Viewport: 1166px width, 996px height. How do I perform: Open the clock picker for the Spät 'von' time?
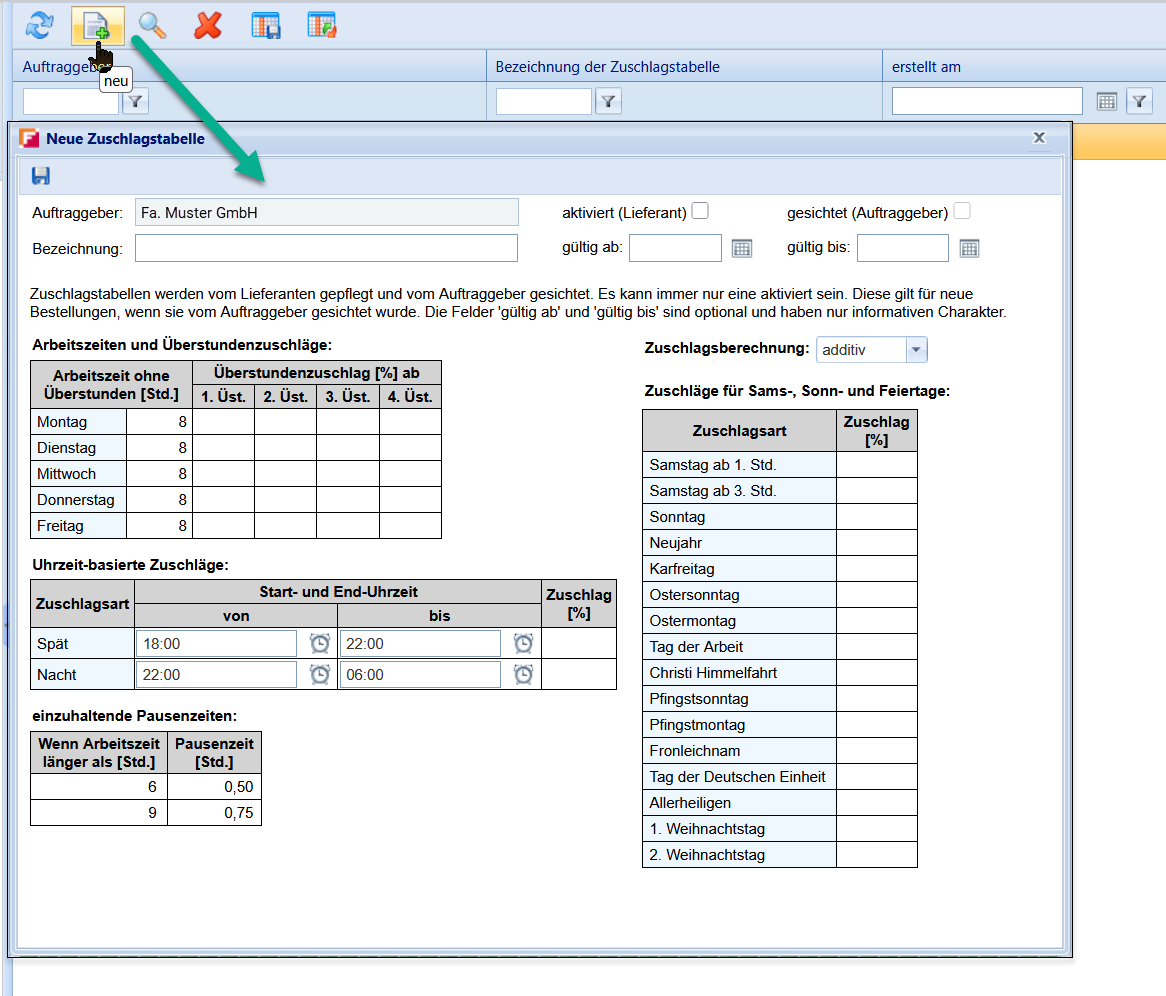[x=320, y=643]
